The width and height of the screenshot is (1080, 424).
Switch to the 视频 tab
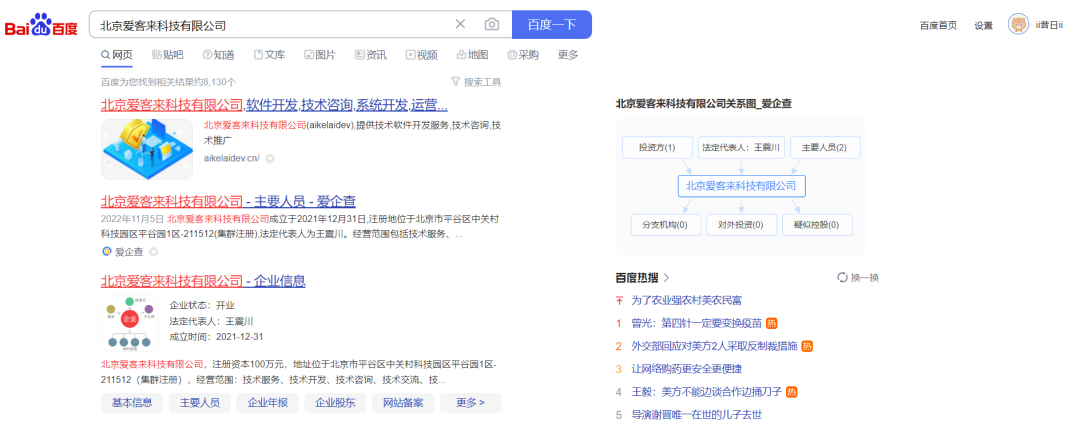click(x=422, y=55)
